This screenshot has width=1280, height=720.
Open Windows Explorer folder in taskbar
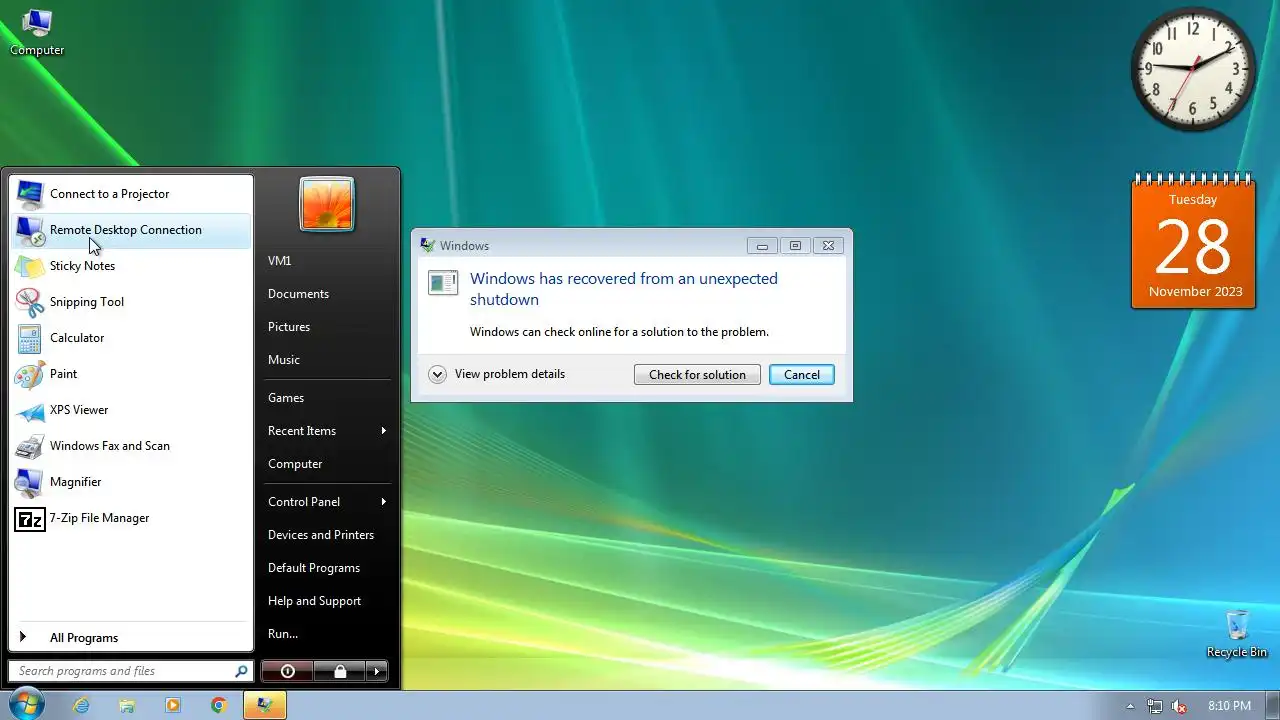(x=127, y=705)
